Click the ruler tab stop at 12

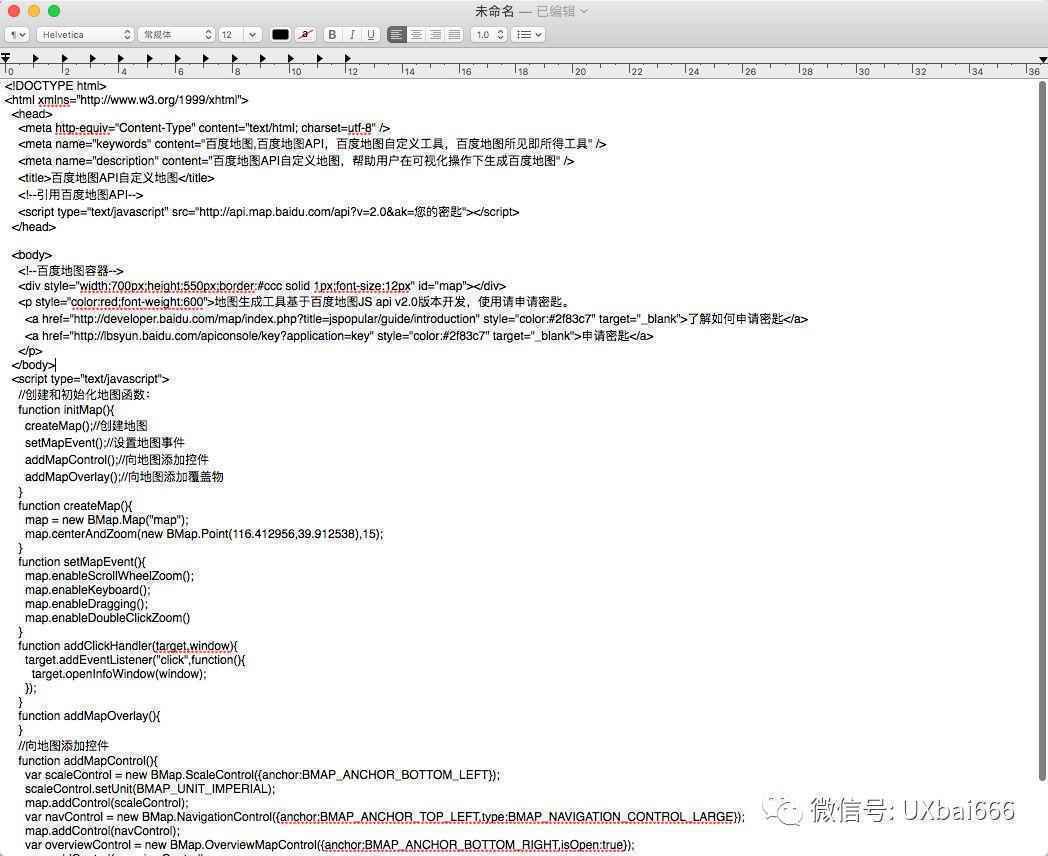click(x=348, y=59)
